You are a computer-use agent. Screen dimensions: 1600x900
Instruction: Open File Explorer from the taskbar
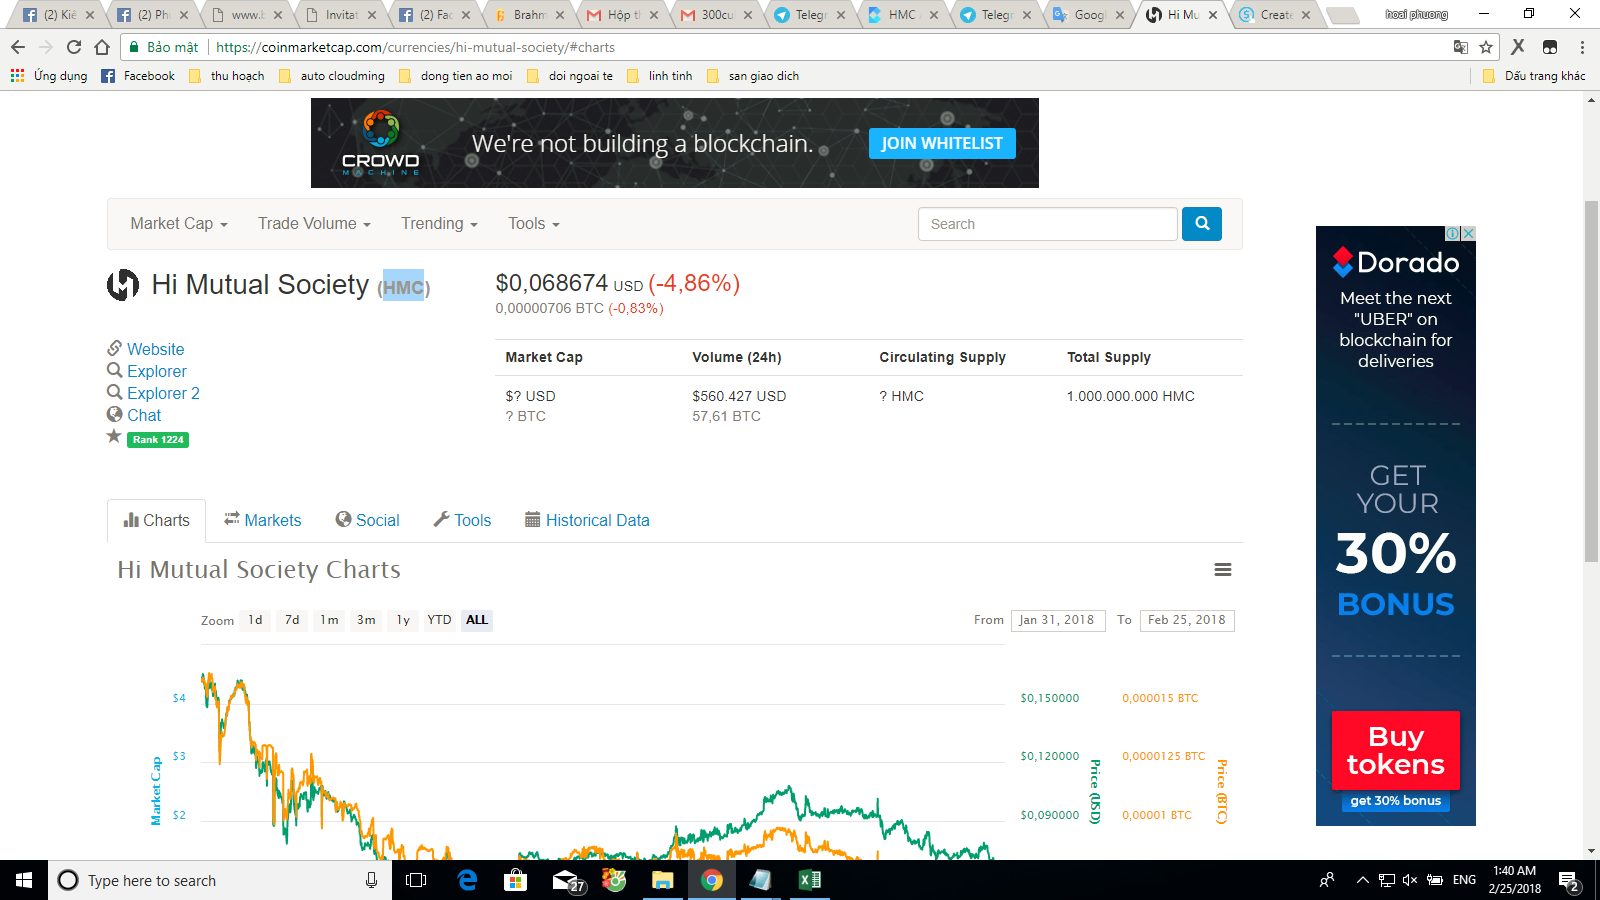click(x=662, y=880)
